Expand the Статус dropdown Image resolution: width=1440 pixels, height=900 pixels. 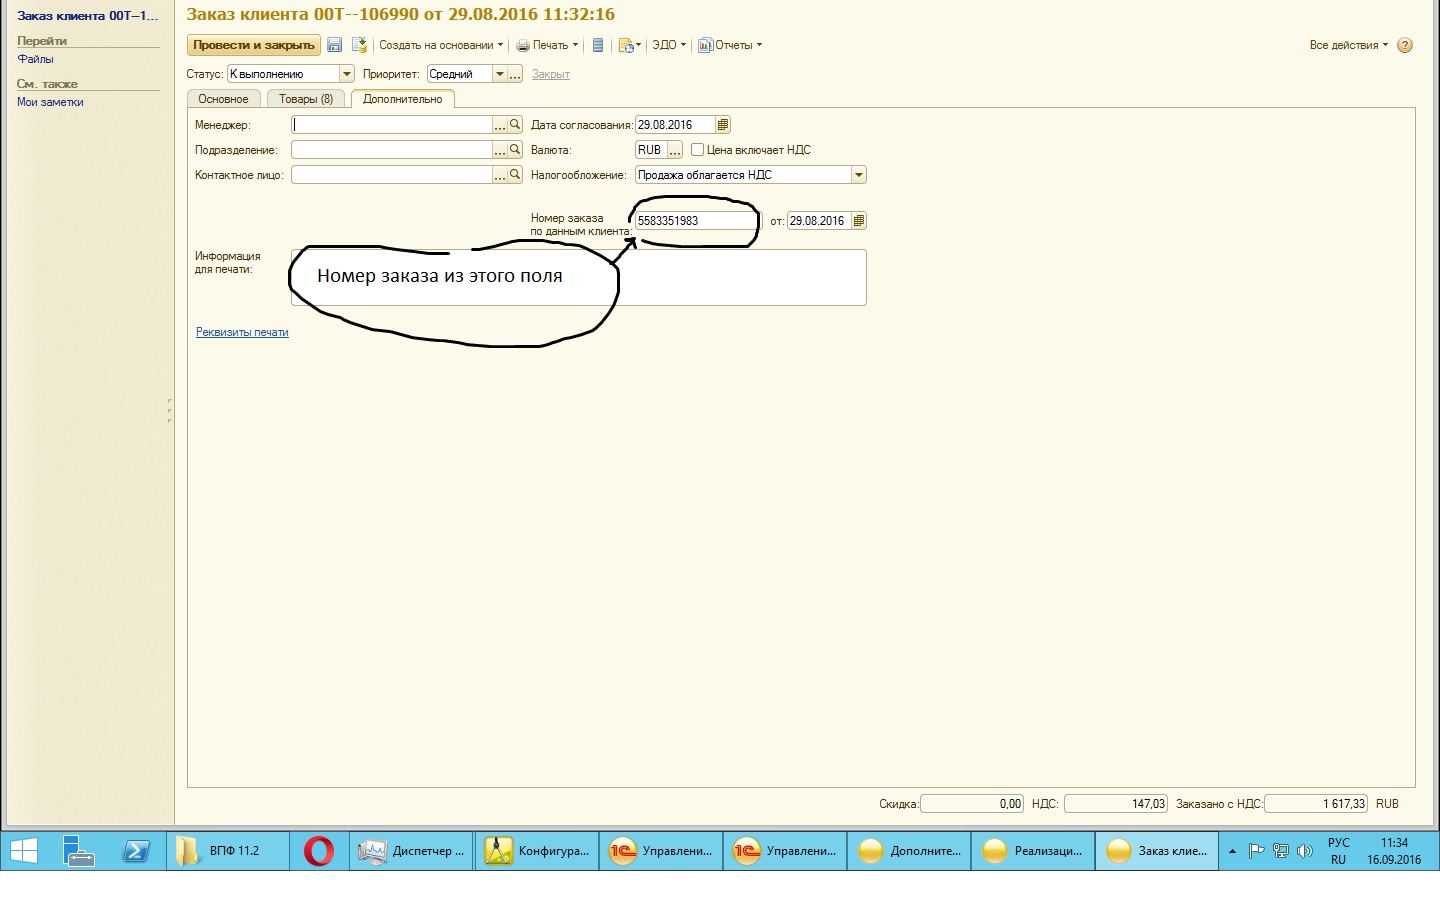click(346, 74)
